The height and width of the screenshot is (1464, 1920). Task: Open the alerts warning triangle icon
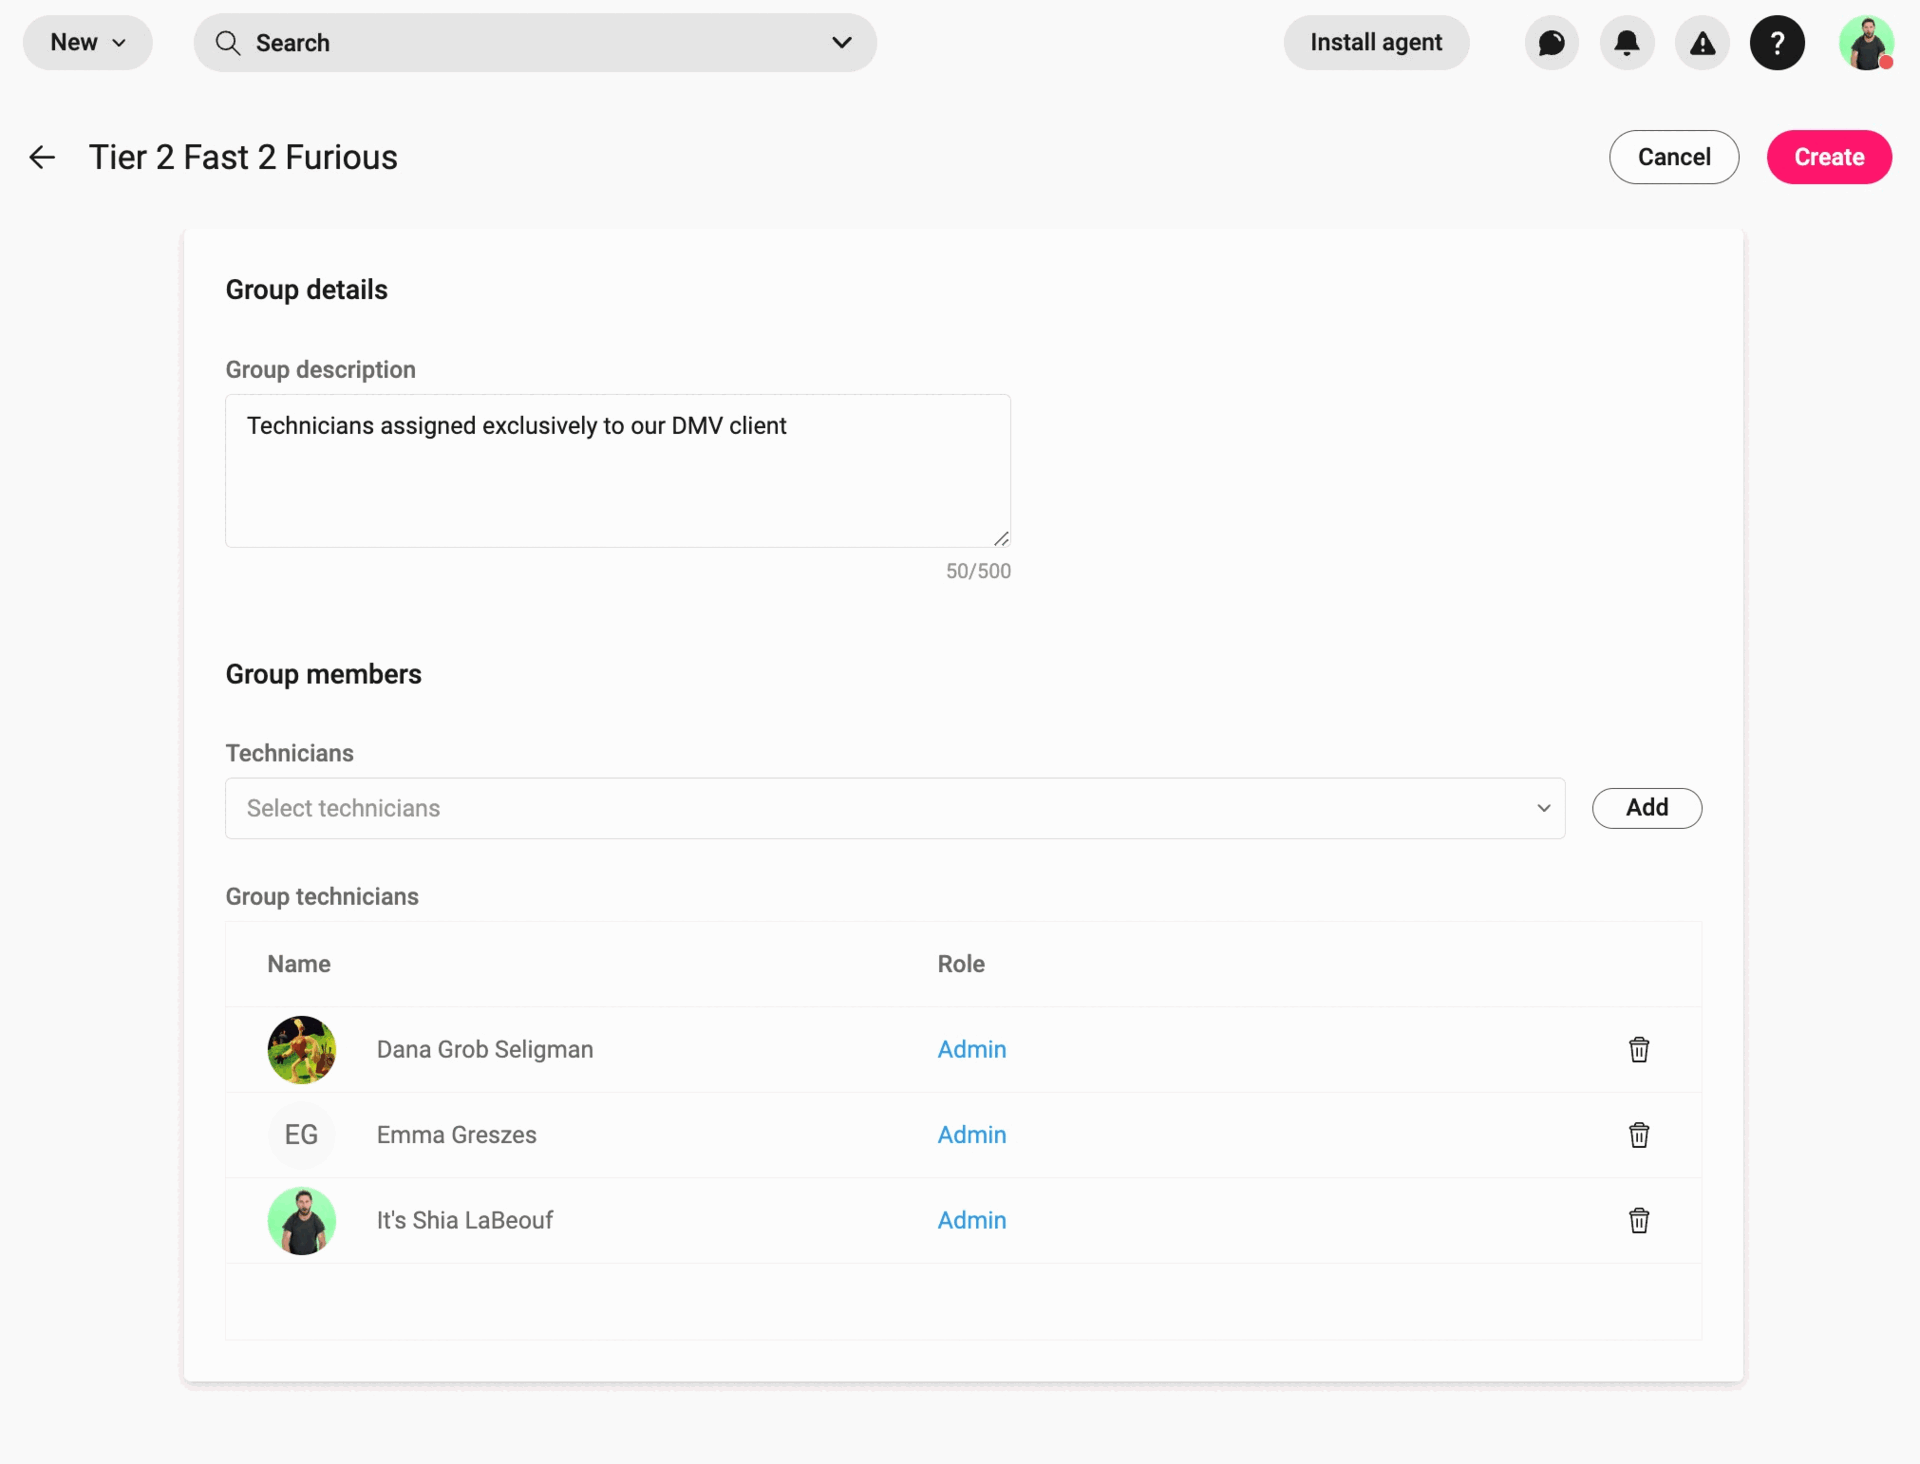(x=1702, y=43)
